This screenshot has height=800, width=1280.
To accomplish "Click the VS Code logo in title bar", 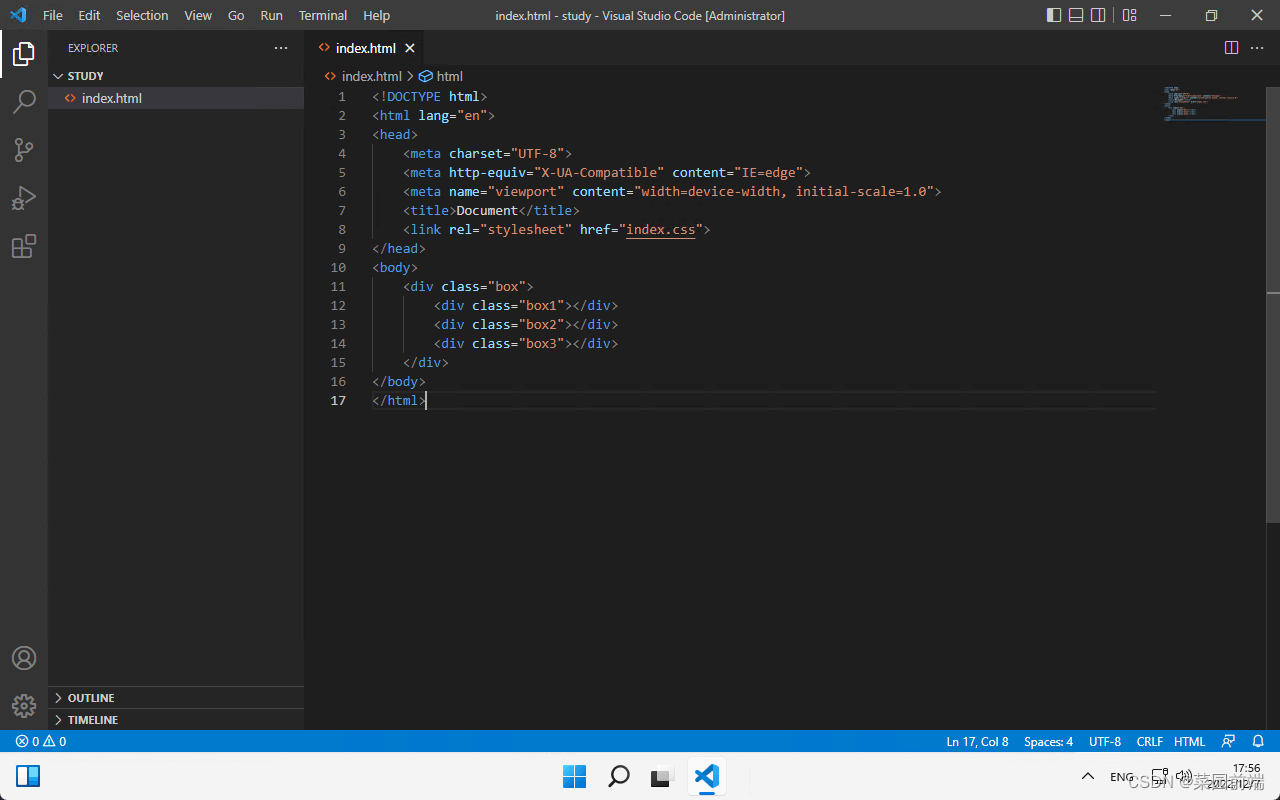I will [18, 15].
